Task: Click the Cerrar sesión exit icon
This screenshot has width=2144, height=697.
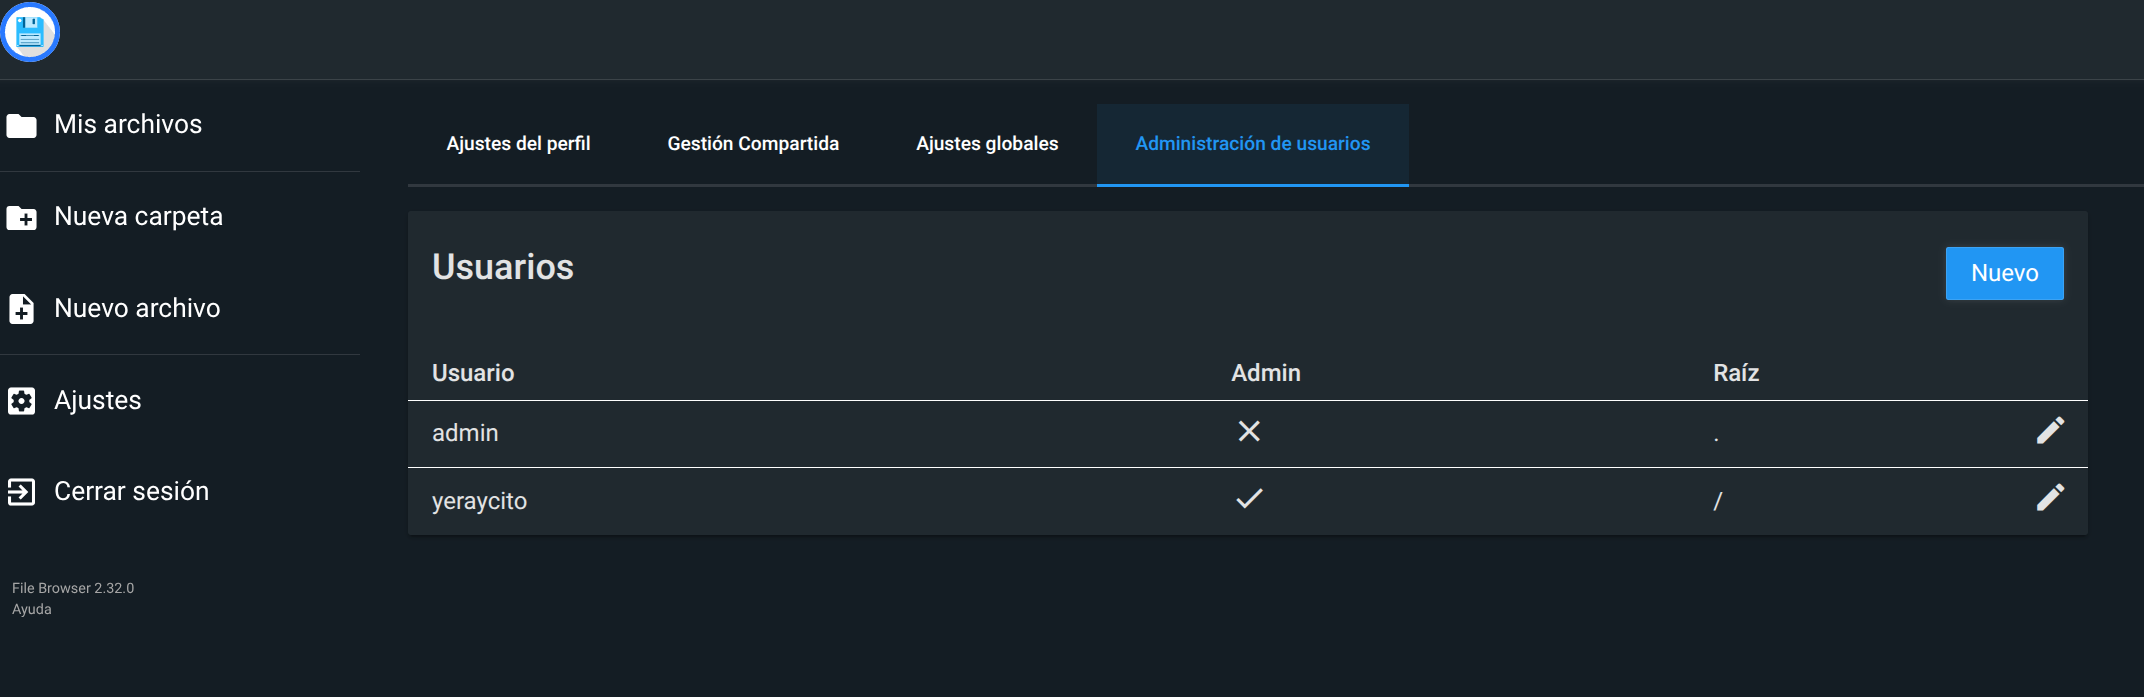Action: (x=22, y=492)
